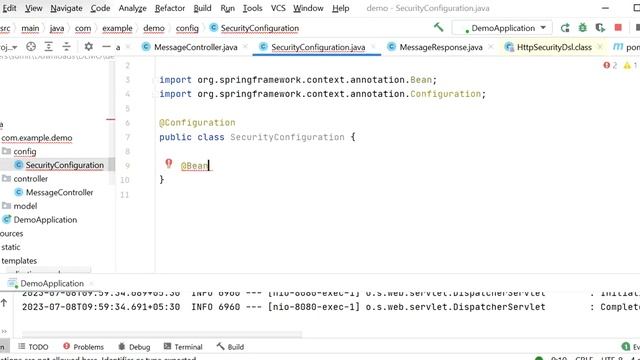Open the Navigate menu
Viewport: 640px width, 360px height.
click(66, 8)
